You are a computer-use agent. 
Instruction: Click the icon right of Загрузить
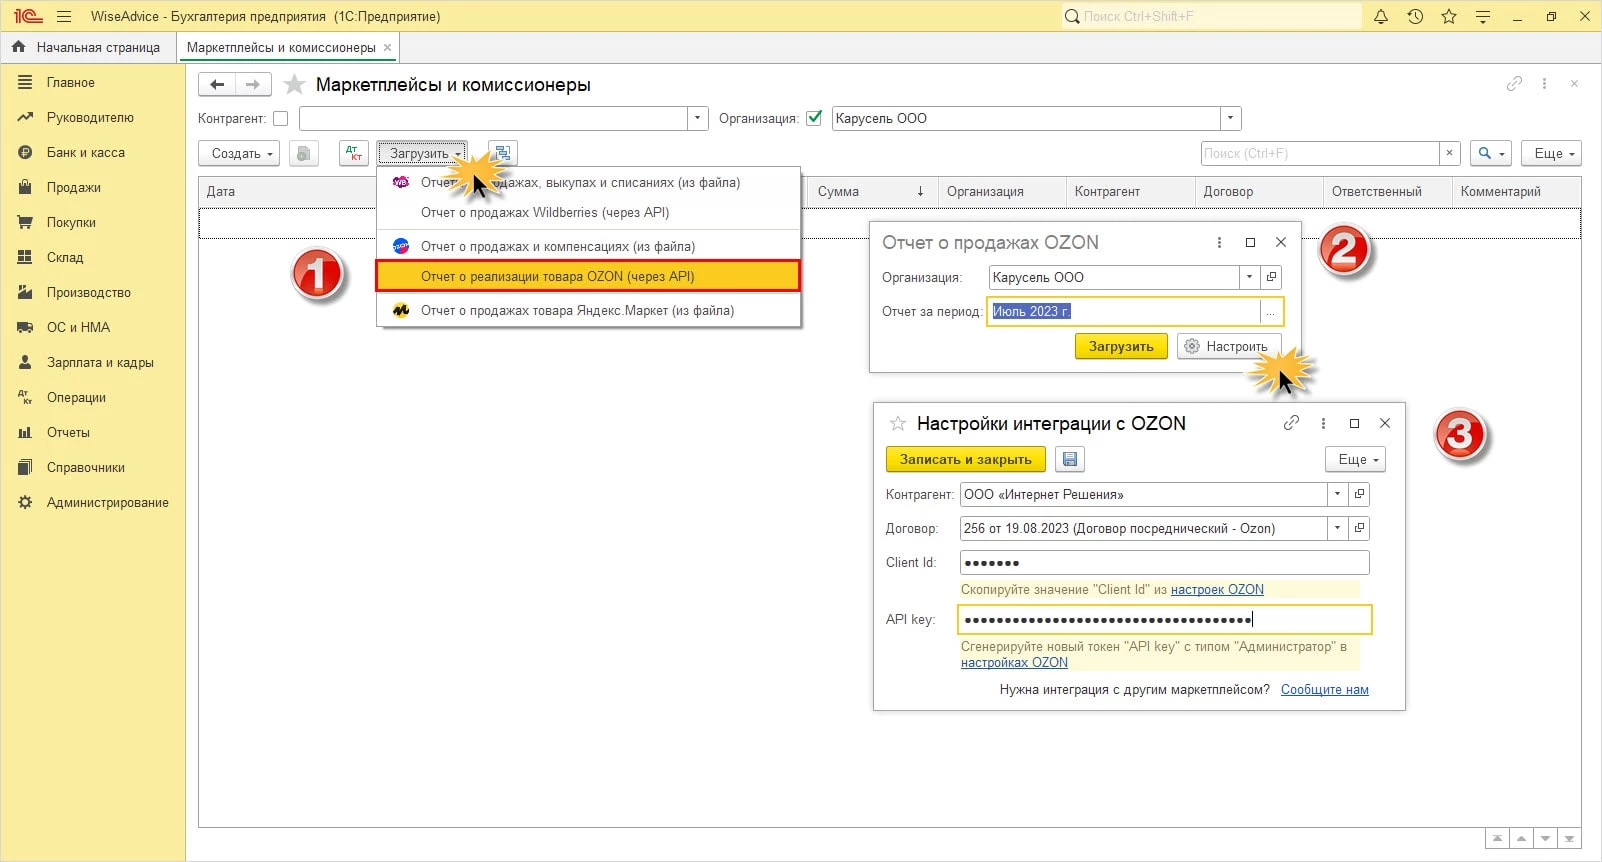point(502,153)
